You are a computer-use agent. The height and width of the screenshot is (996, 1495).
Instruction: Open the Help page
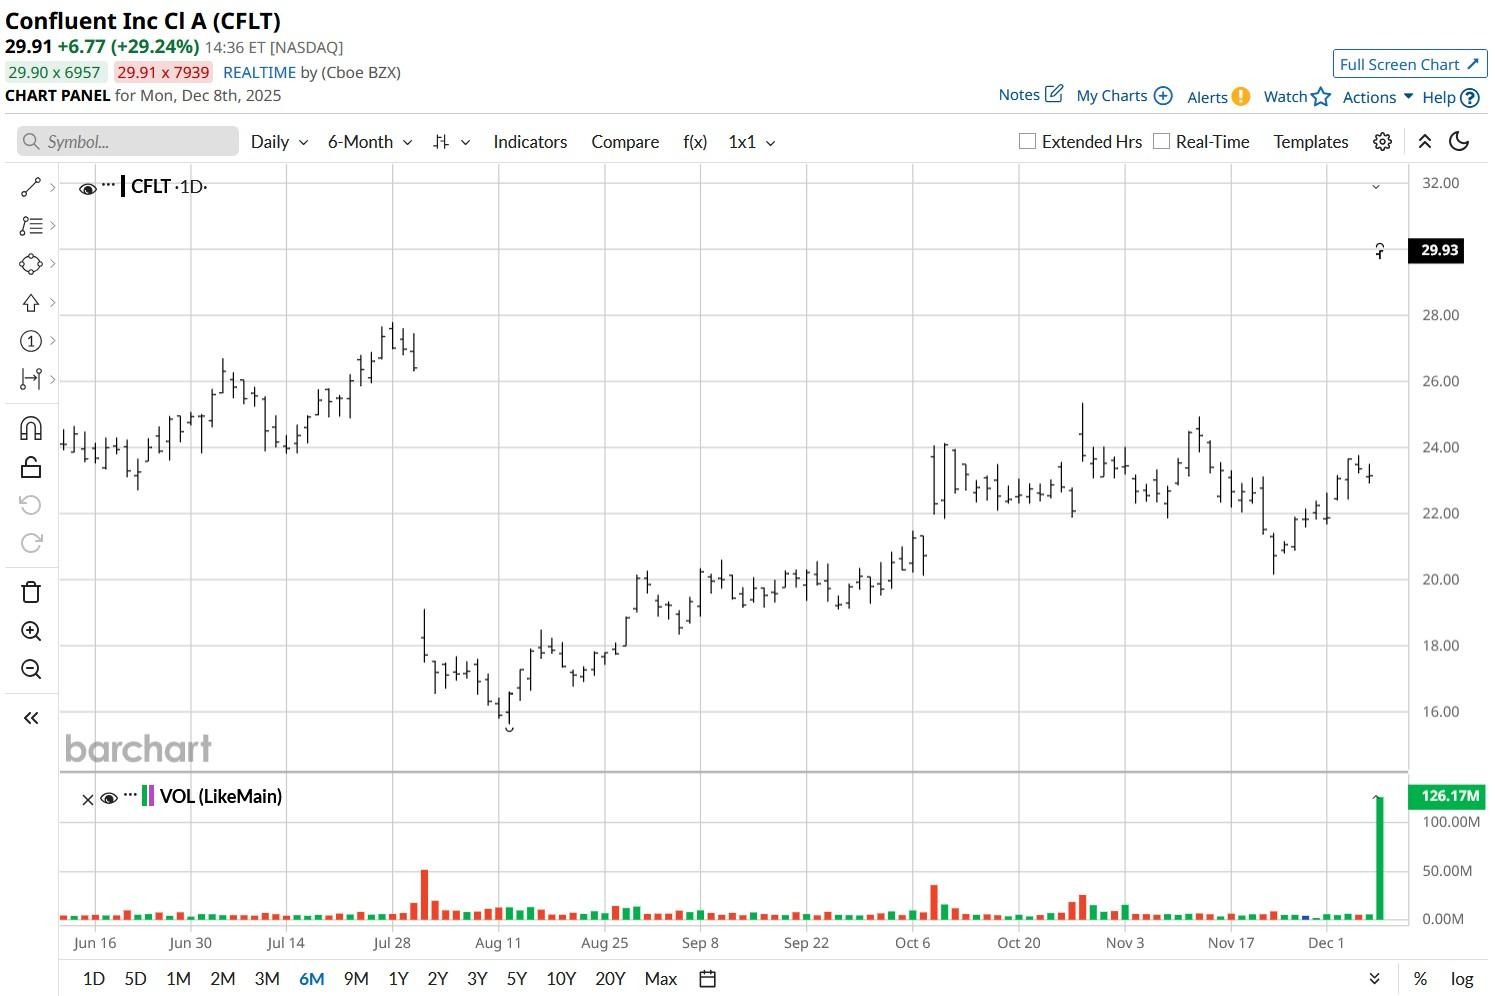pos(1450,97)
